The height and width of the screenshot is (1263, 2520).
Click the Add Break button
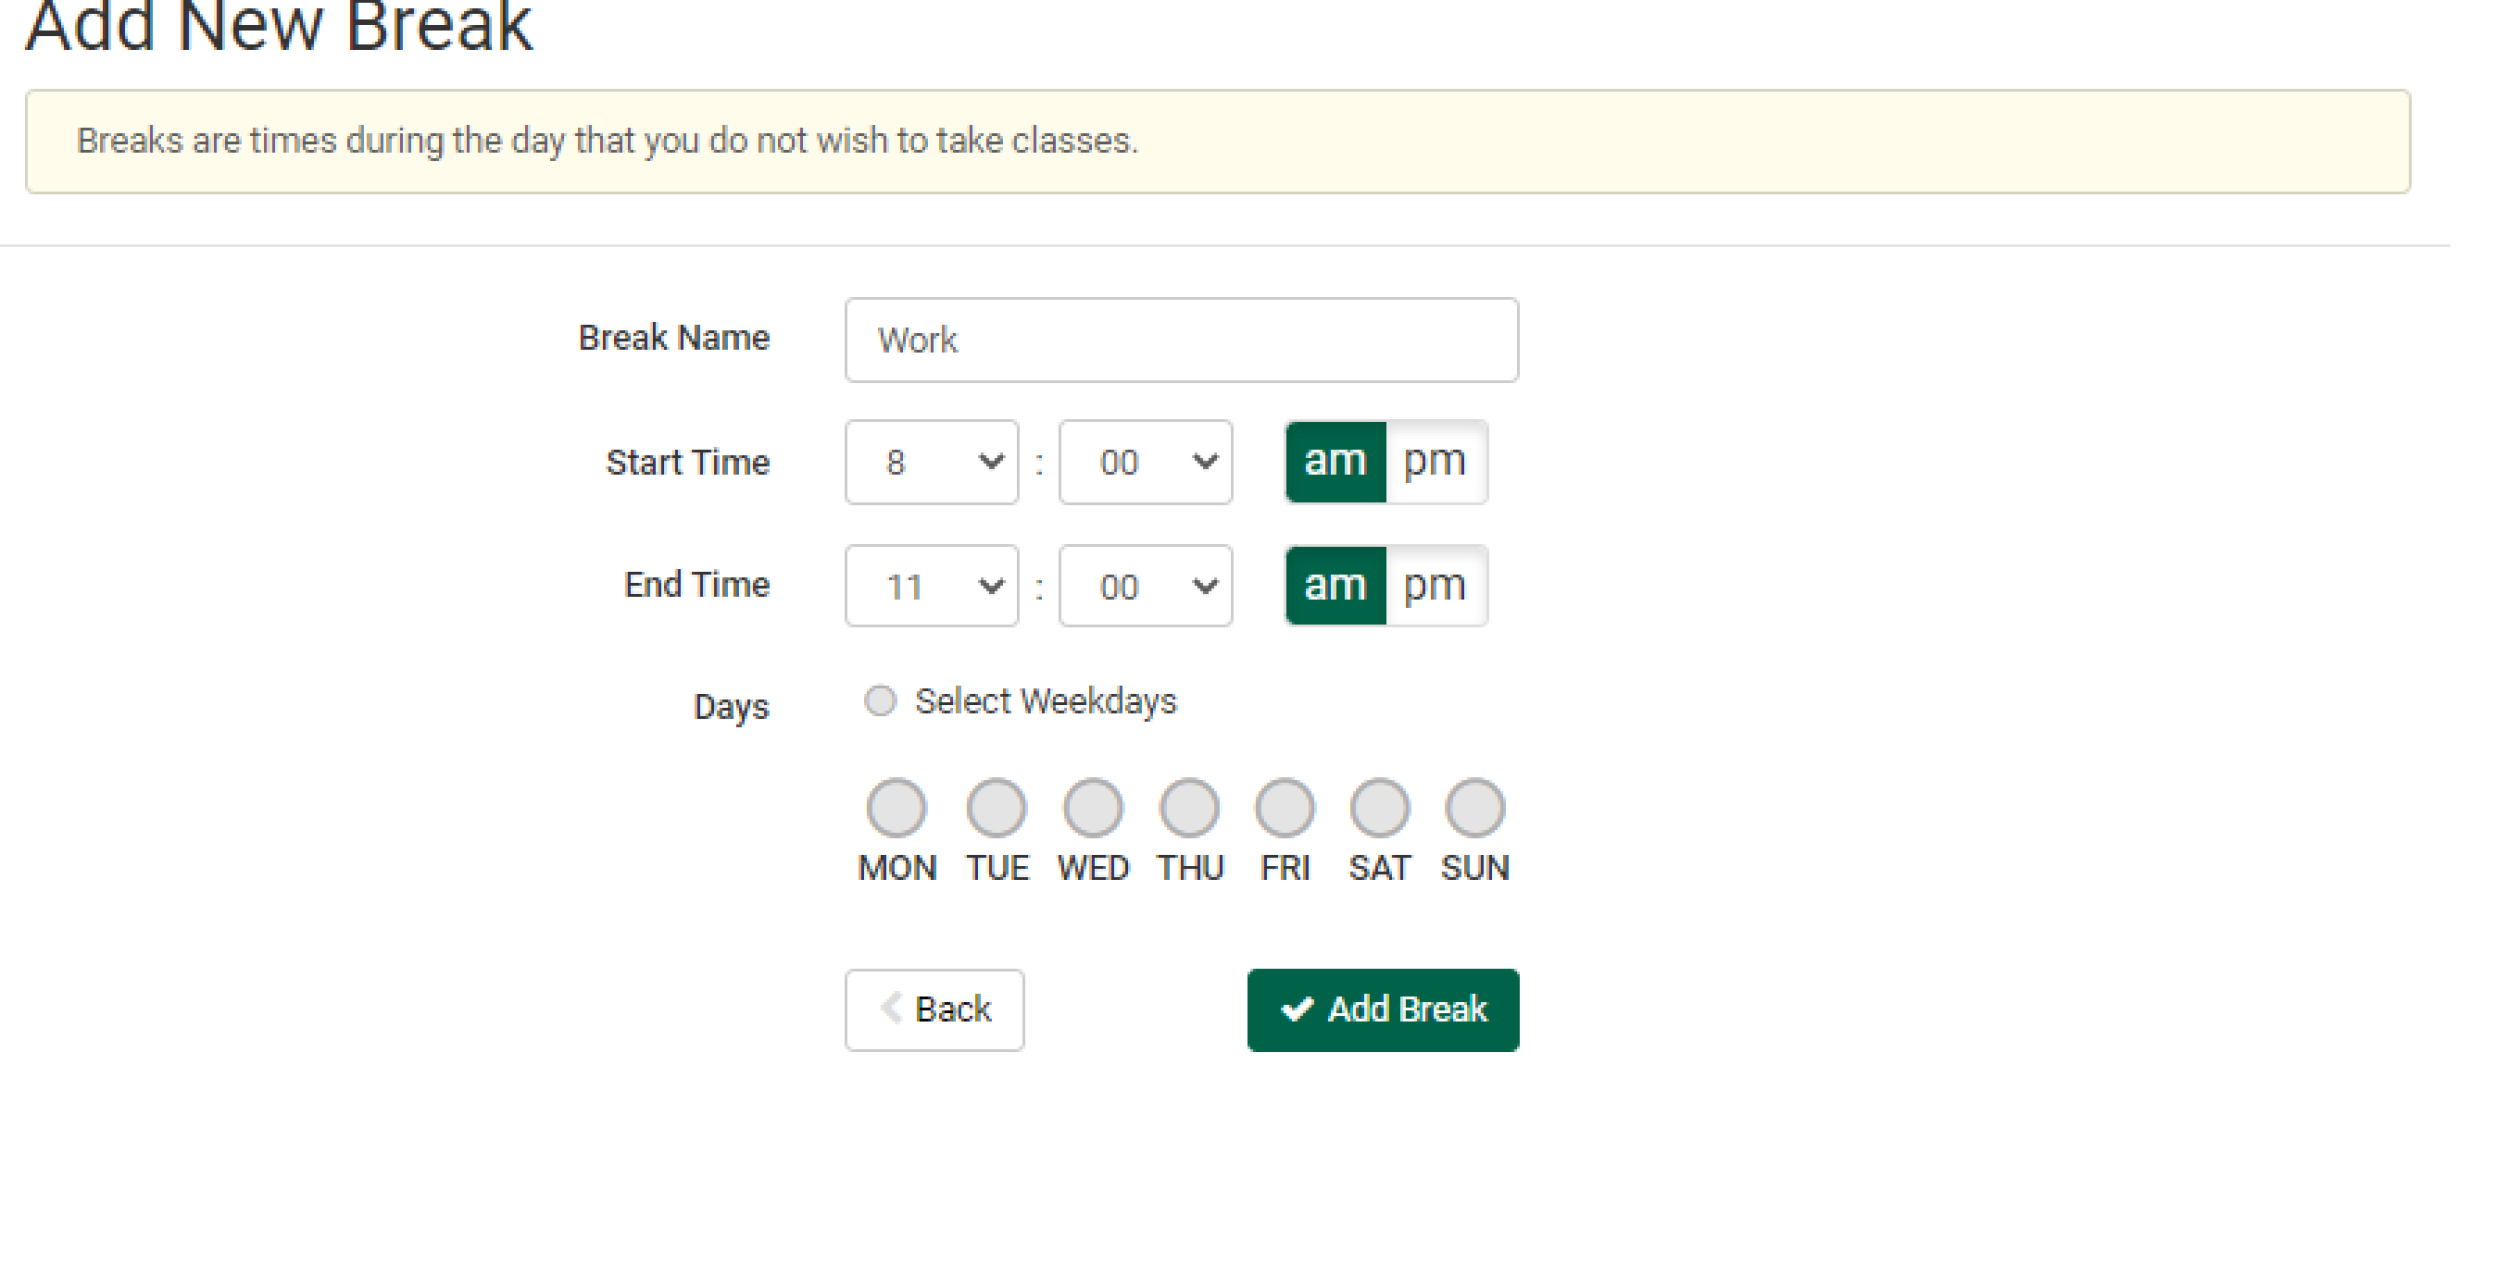pyautogui.click(x=1383, y=1009)
